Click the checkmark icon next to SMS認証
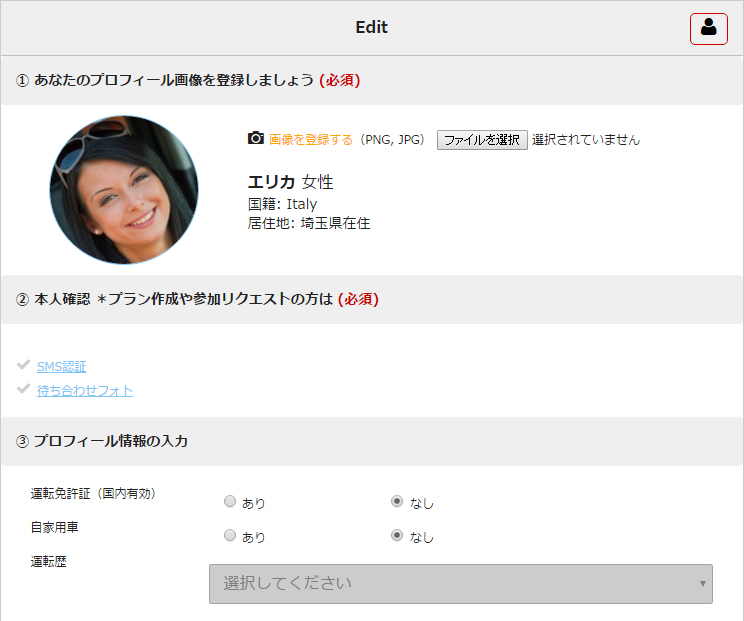 pos(24,366)
